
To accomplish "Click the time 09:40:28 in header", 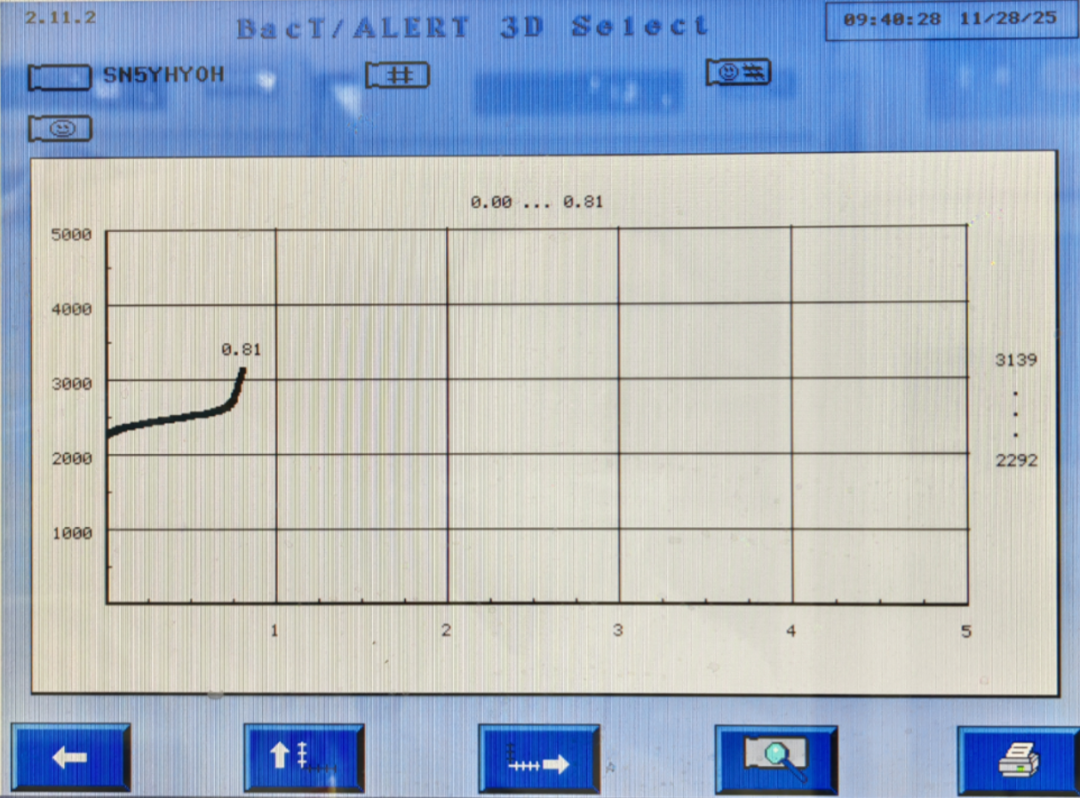I will pos(892,19).
